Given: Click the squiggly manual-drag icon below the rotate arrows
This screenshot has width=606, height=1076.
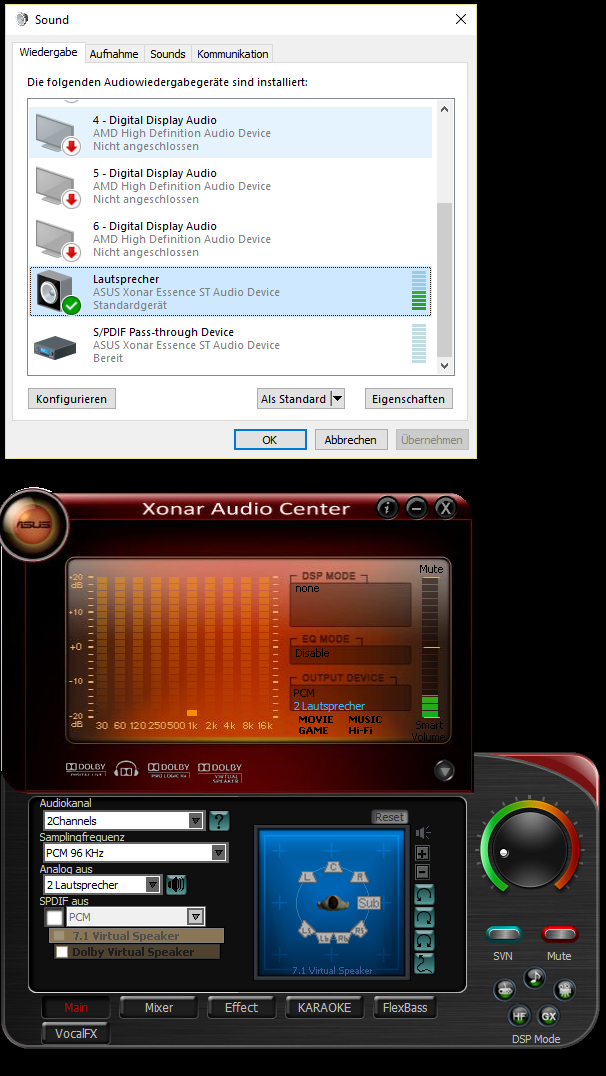Looking at the screenshot, I should point(424,964).
